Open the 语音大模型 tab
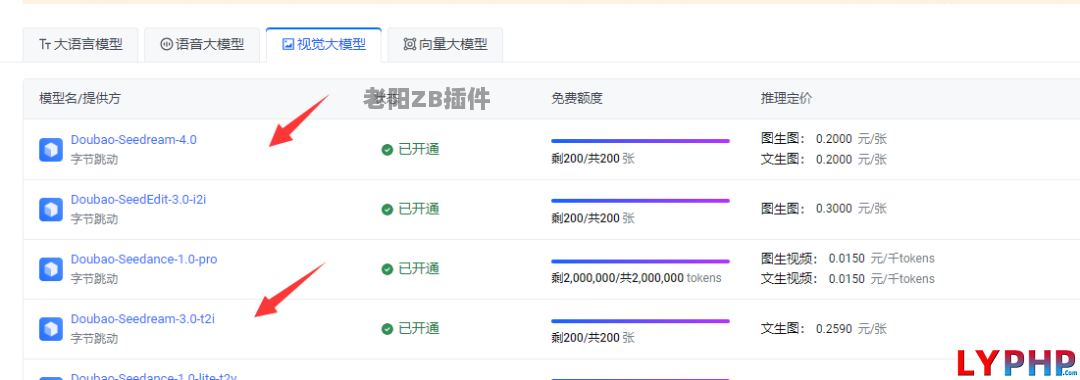This screenshot has width=1080, height=380. tap(202, 45)
